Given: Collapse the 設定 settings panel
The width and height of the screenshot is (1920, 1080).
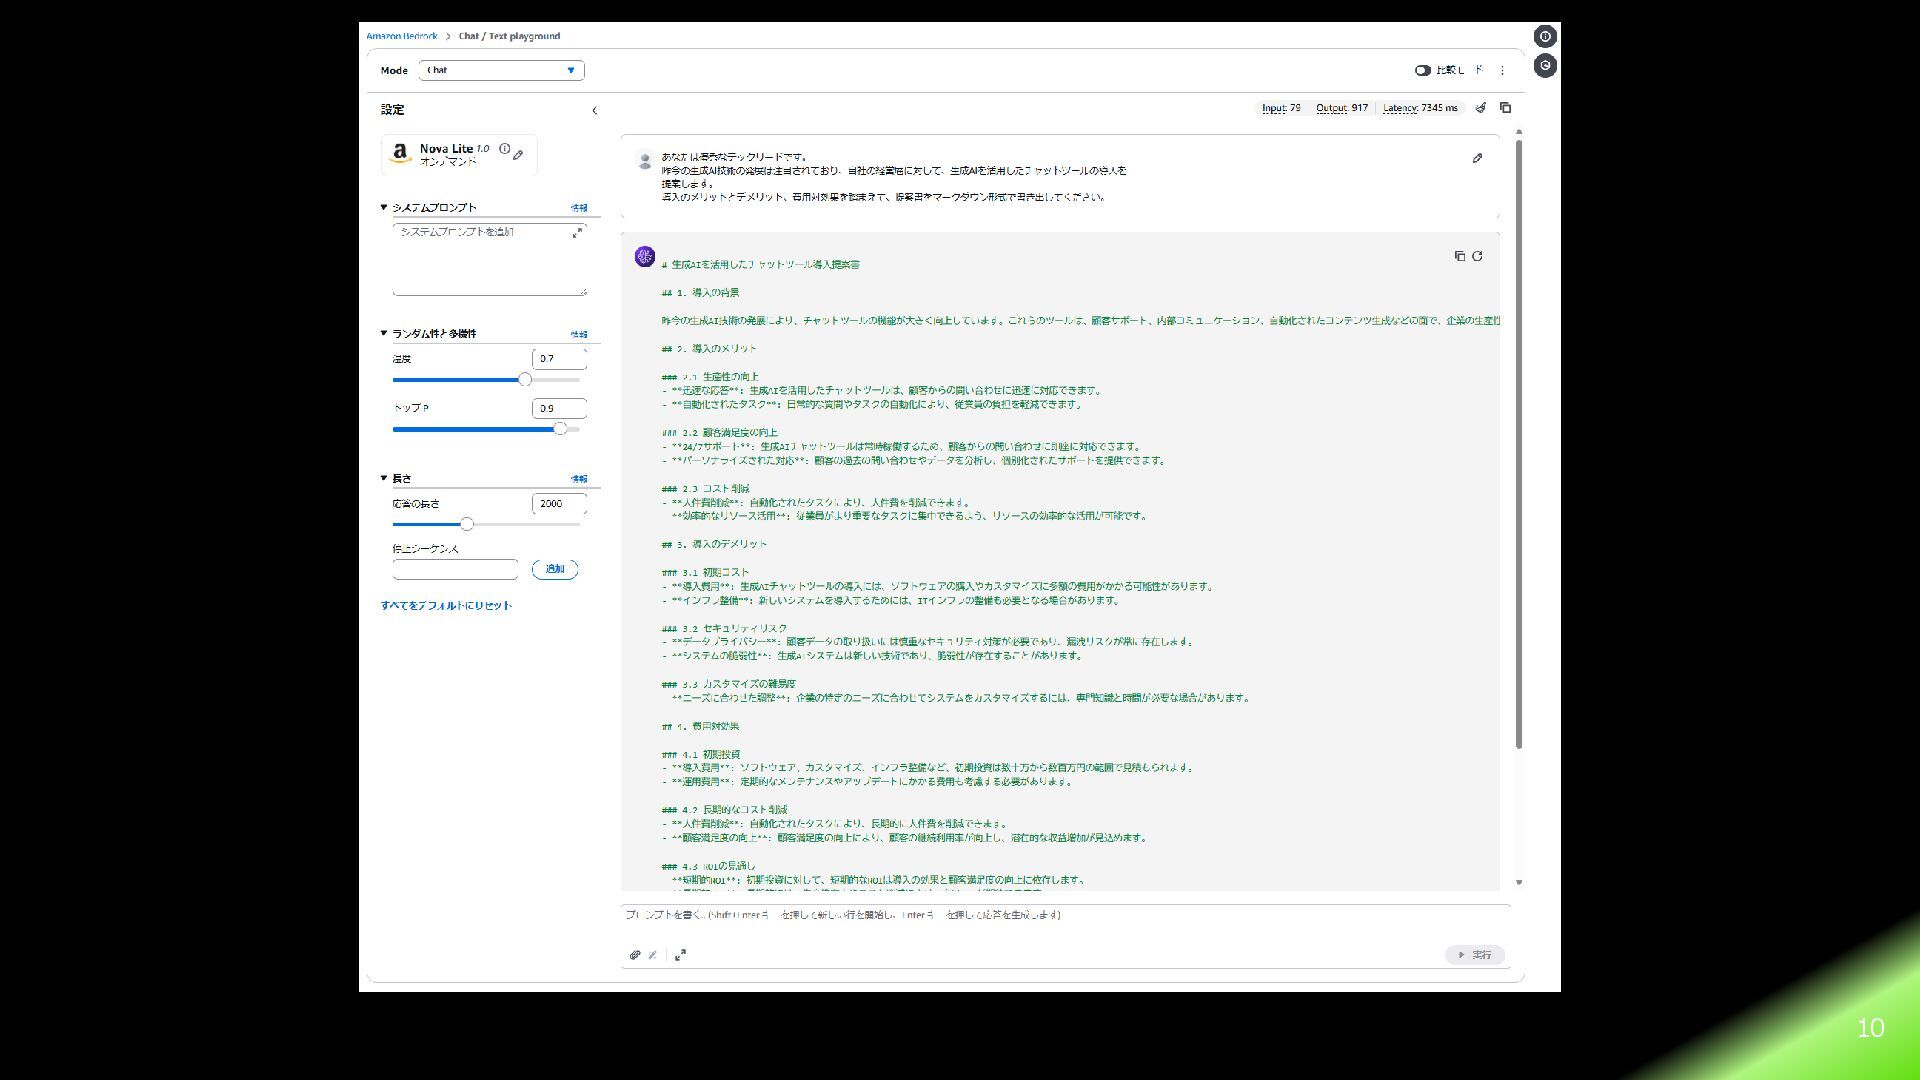Looking at the screenshot, I should point(594,111).
